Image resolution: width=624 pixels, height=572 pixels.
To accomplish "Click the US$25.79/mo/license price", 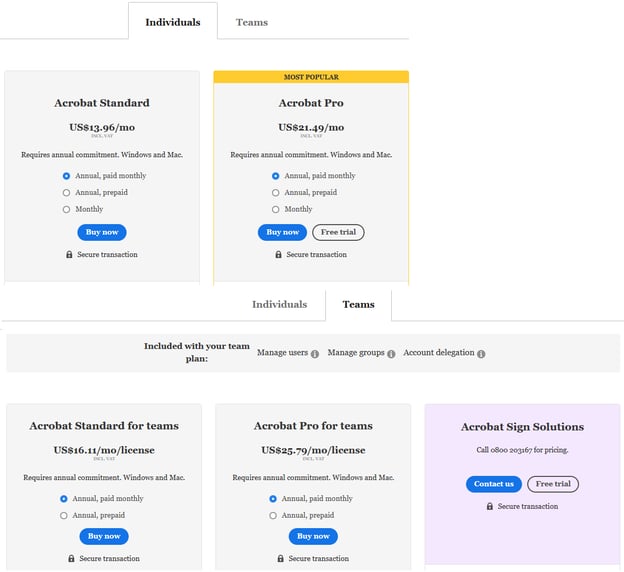I will click(313, 450).
